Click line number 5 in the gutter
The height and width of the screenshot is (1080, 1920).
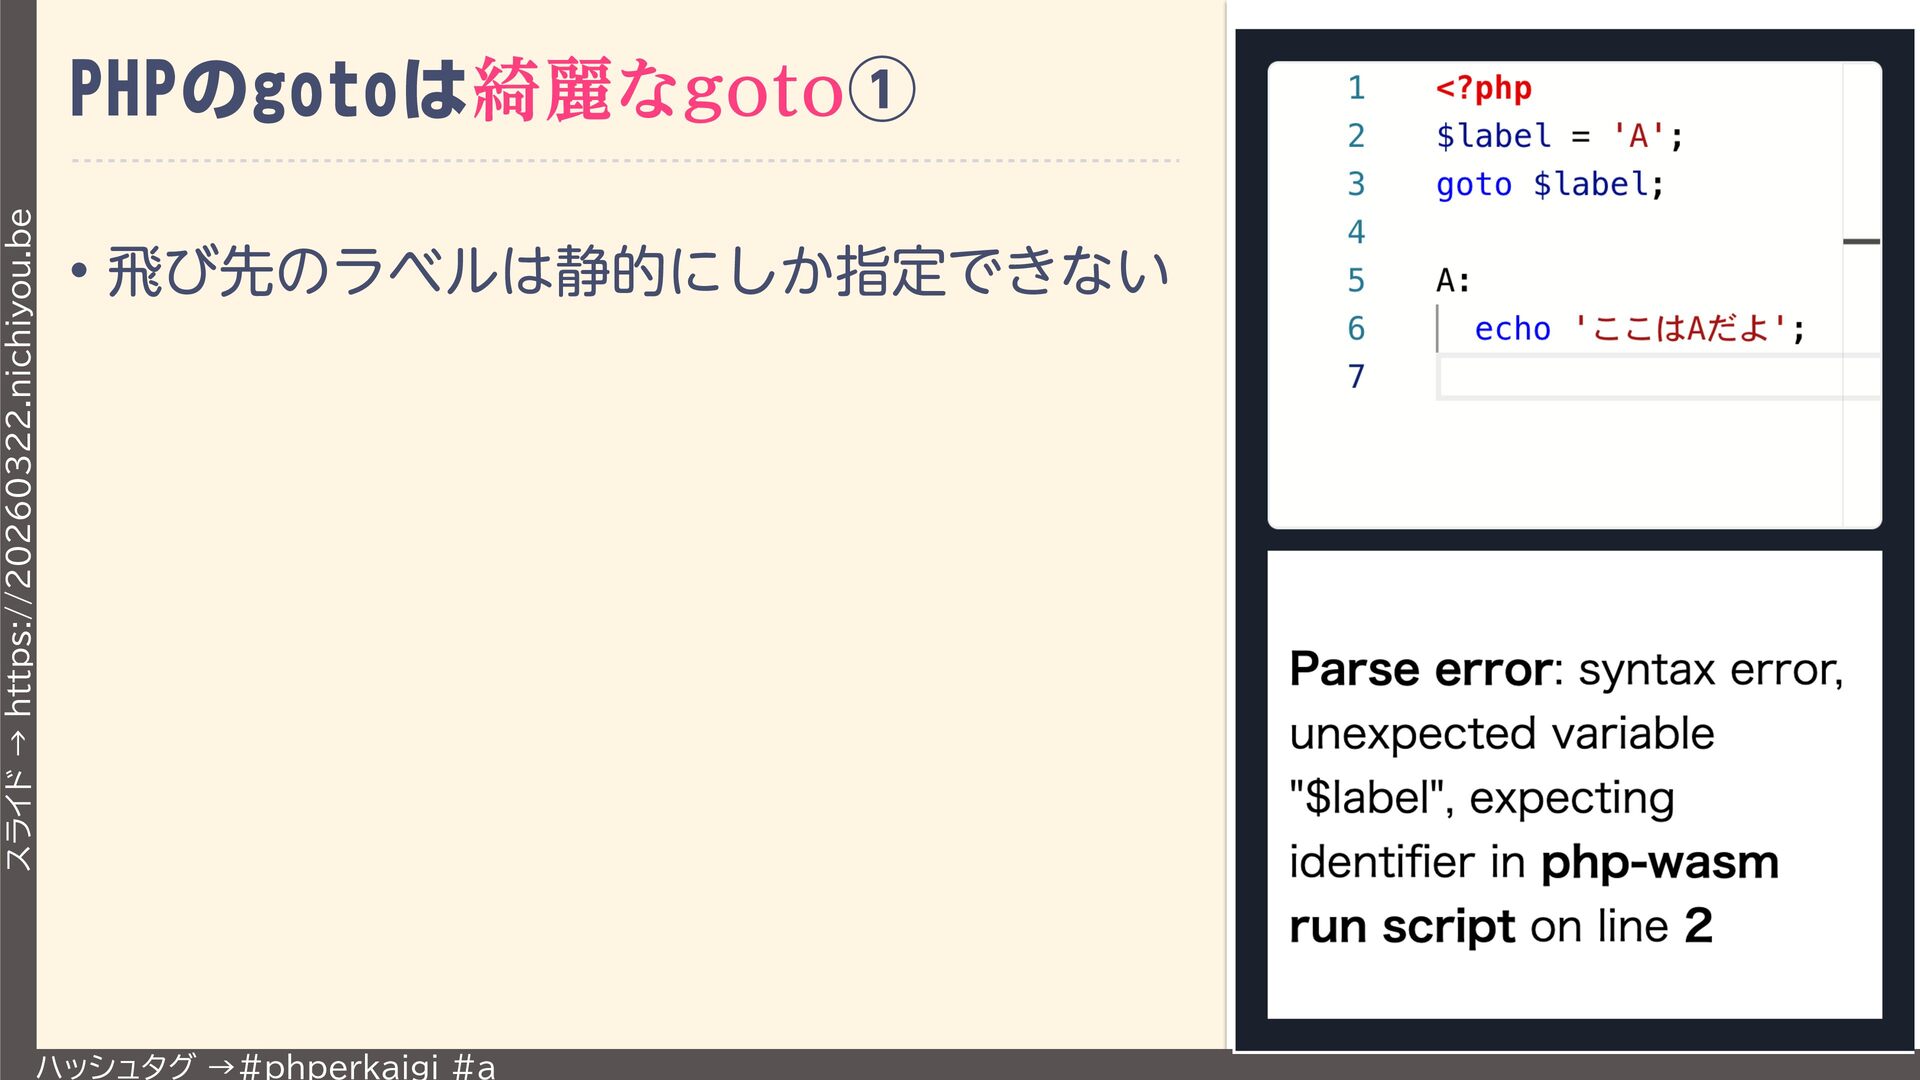(1356, 280)
